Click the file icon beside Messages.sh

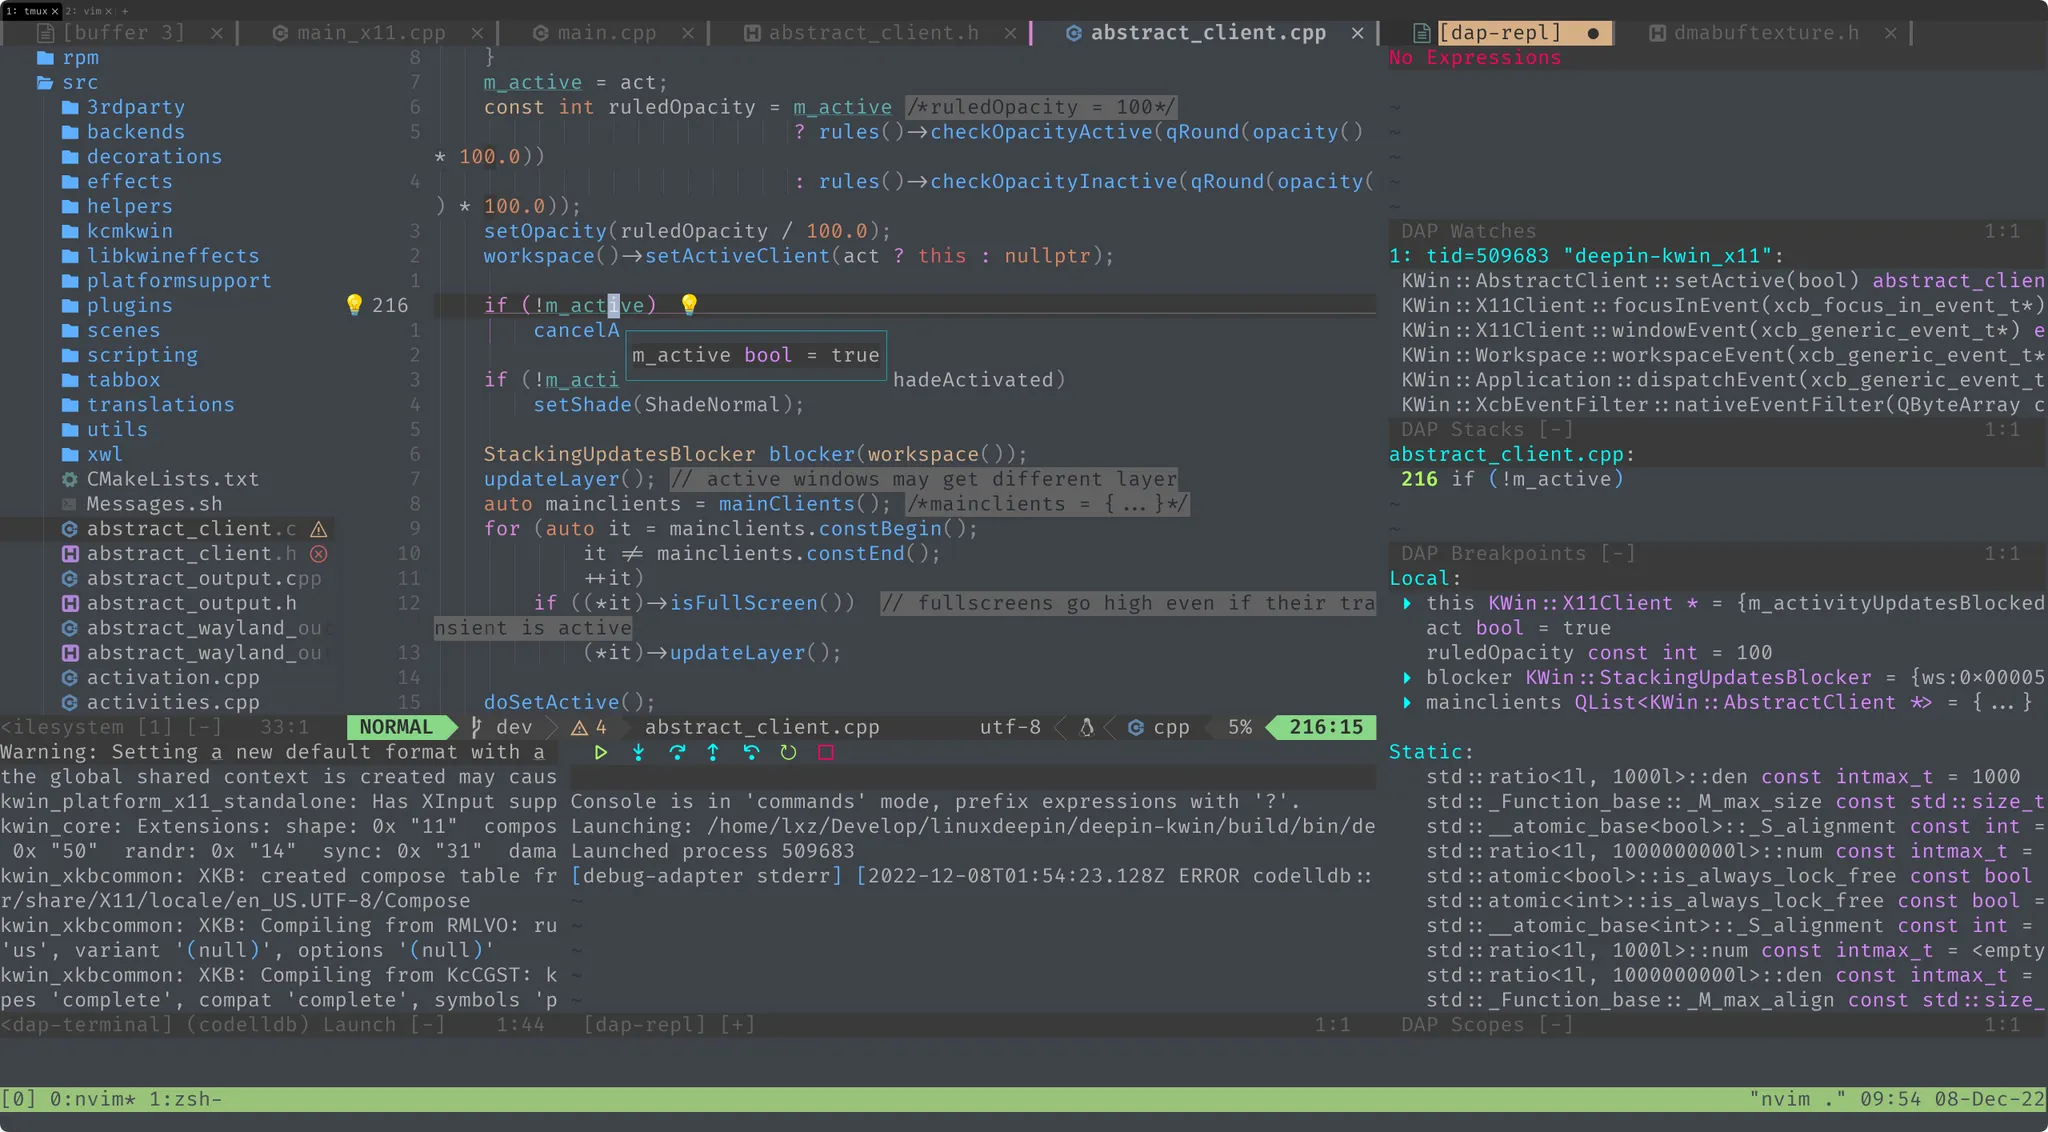point(70,504)
